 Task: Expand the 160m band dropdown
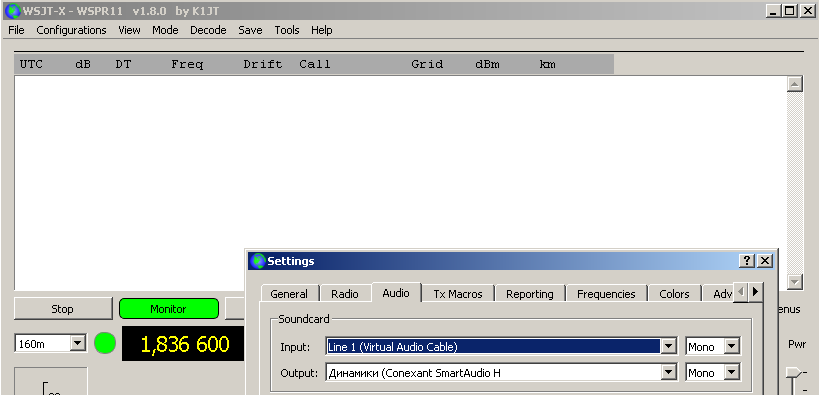(x=77, y=344)
